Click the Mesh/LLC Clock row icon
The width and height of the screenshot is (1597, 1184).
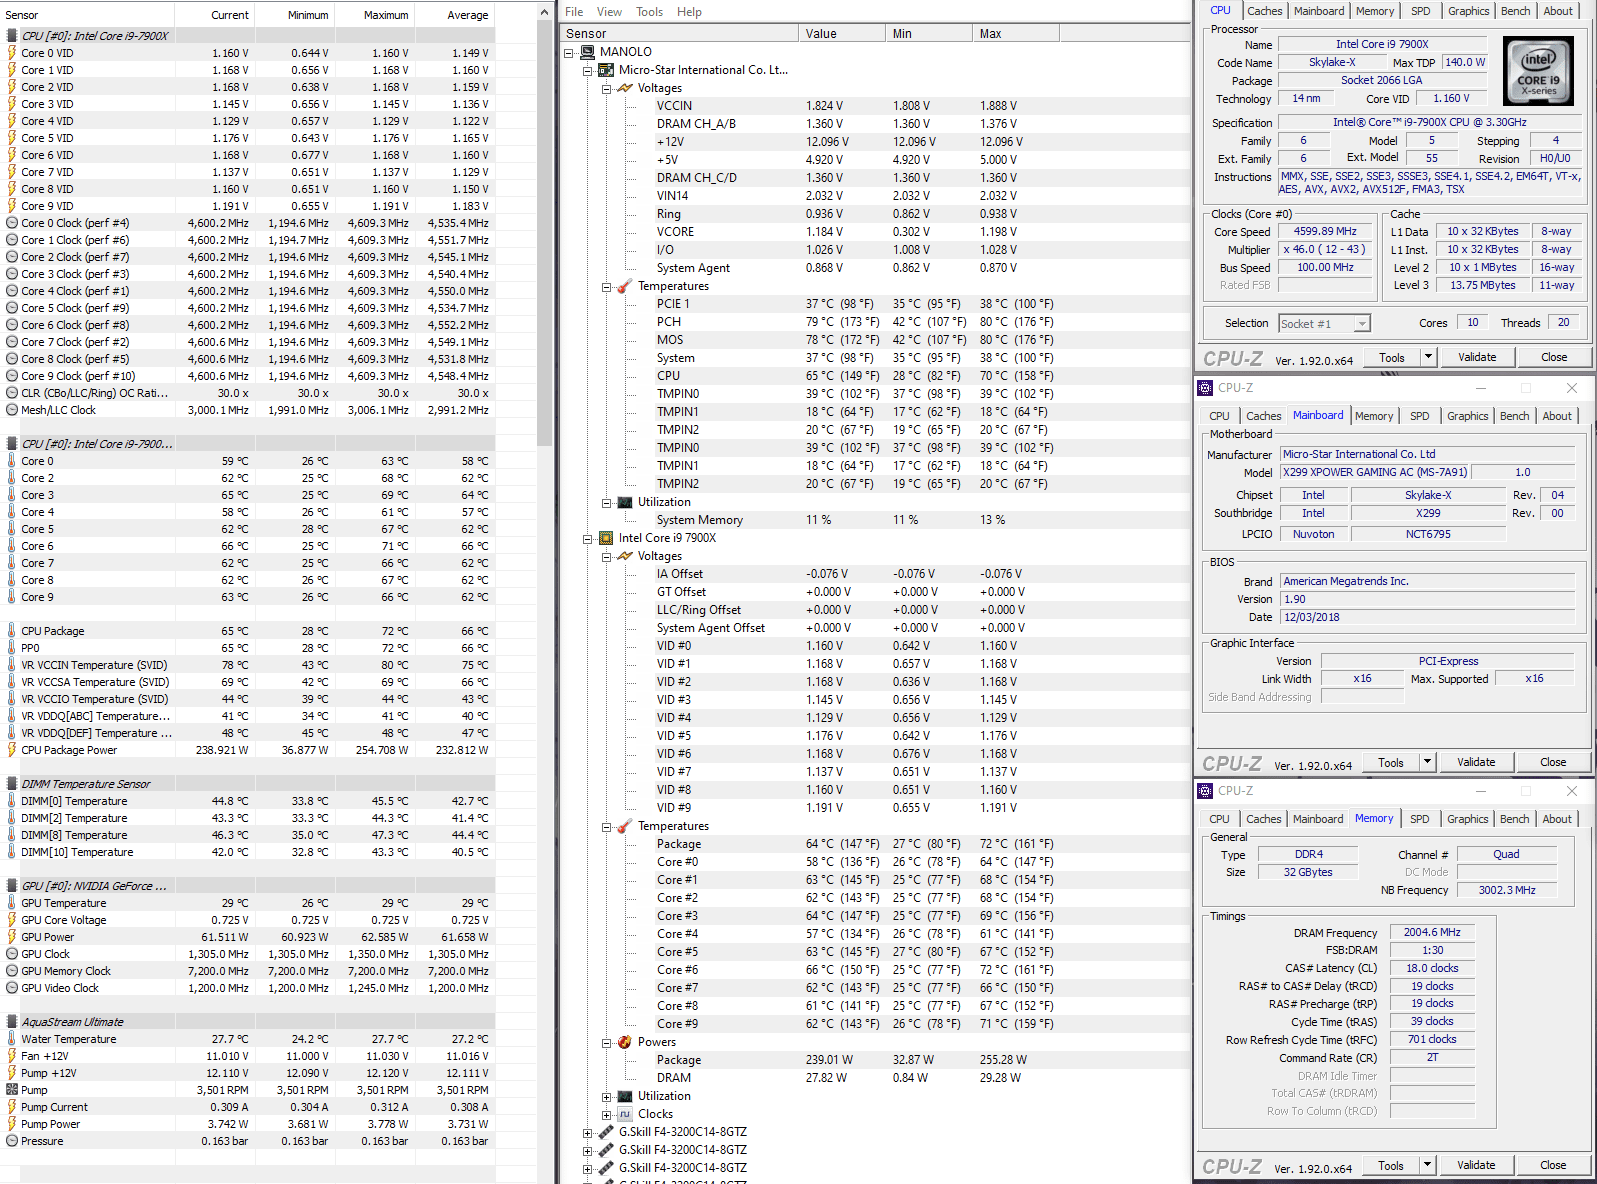point(12,410)
